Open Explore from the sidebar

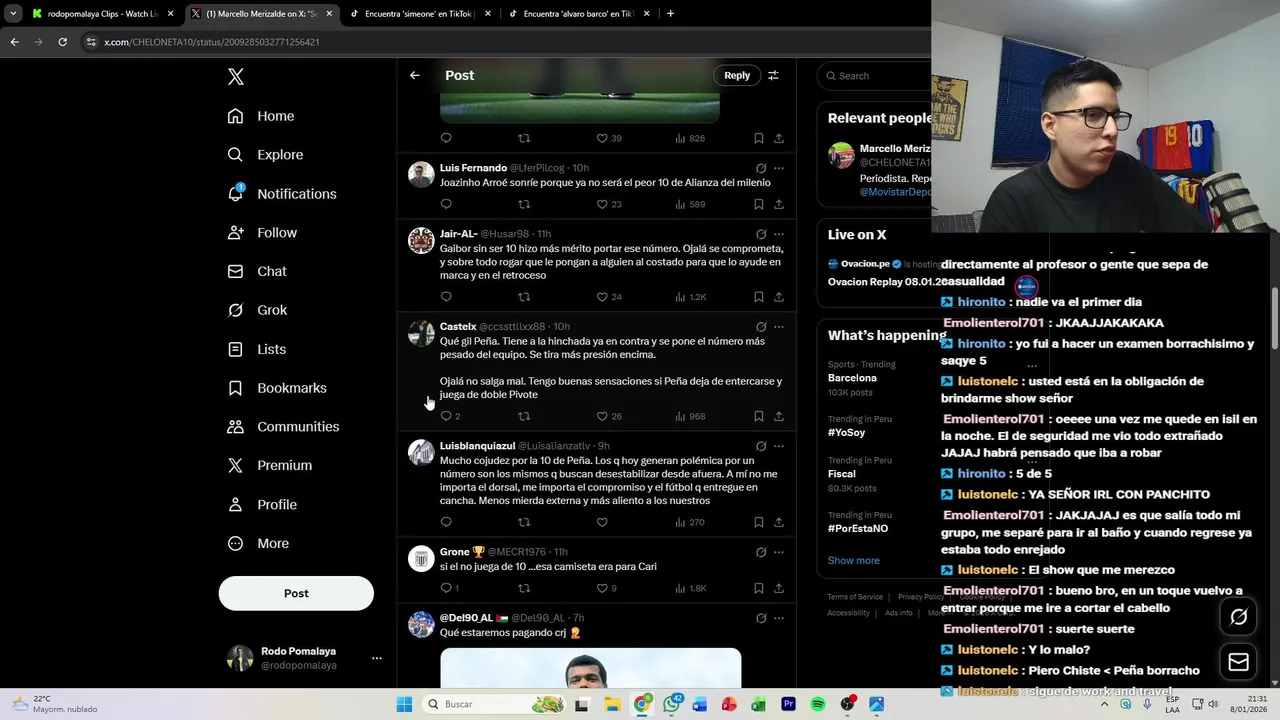point(265,155)
